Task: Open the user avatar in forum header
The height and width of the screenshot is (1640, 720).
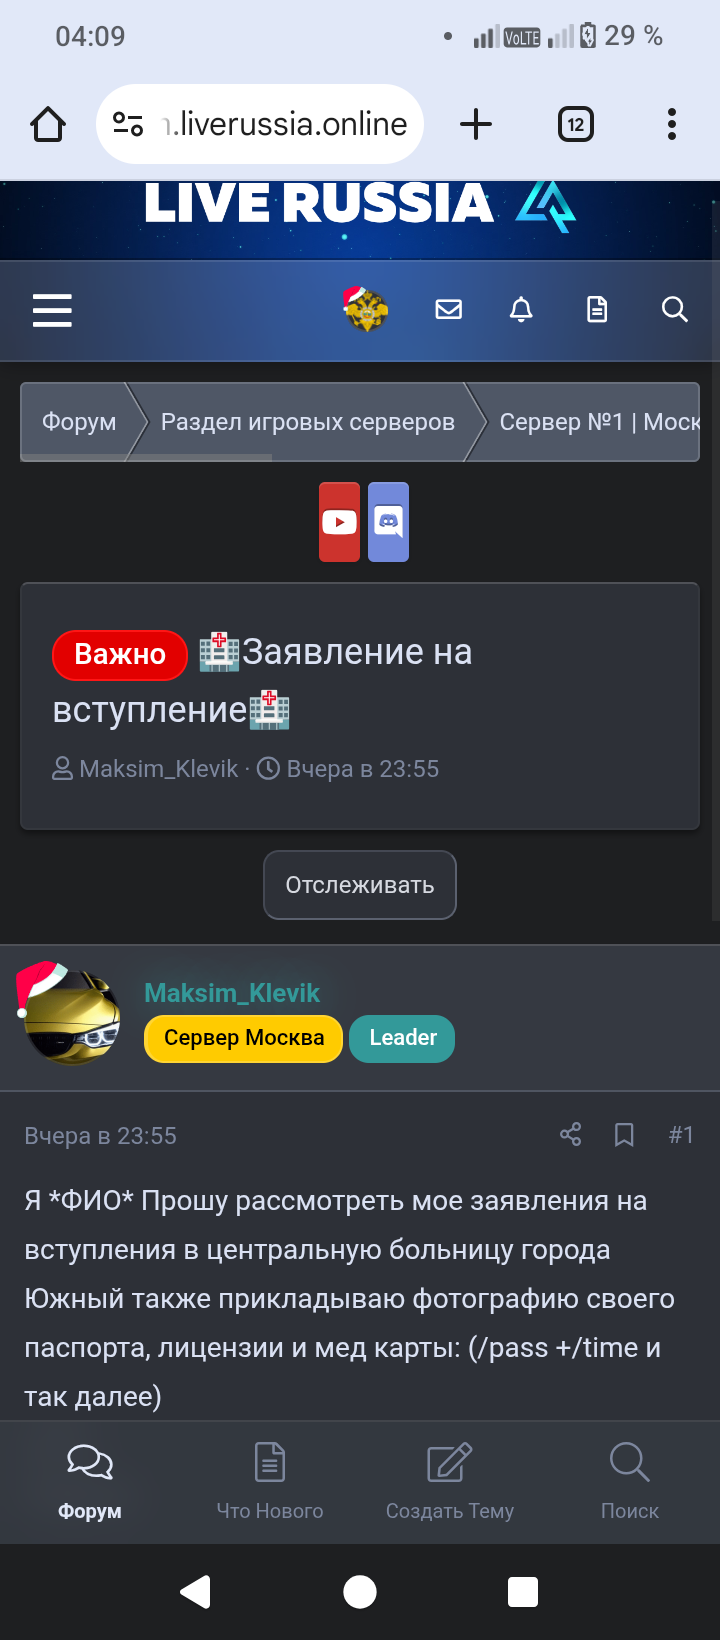Action: pos(366,309)
